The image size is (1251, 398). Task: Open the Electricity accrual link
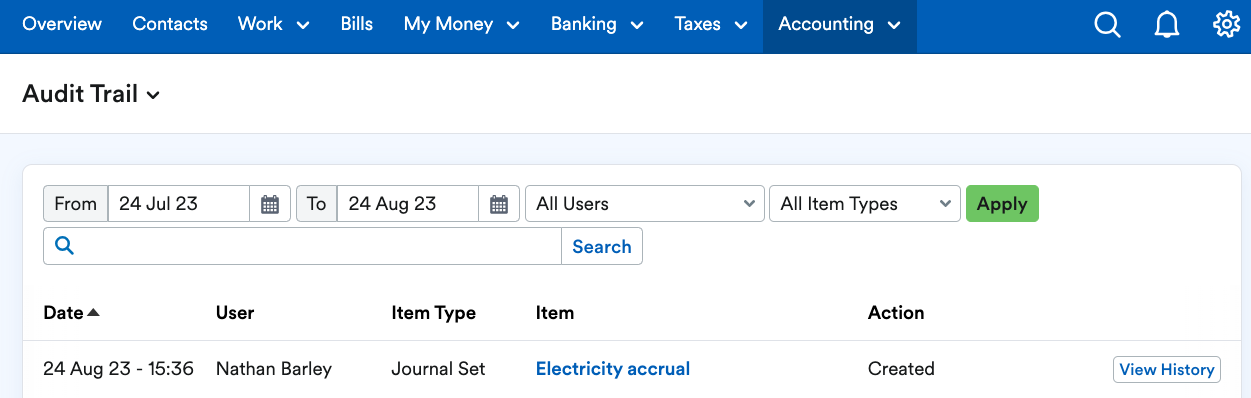pos(613,369)
